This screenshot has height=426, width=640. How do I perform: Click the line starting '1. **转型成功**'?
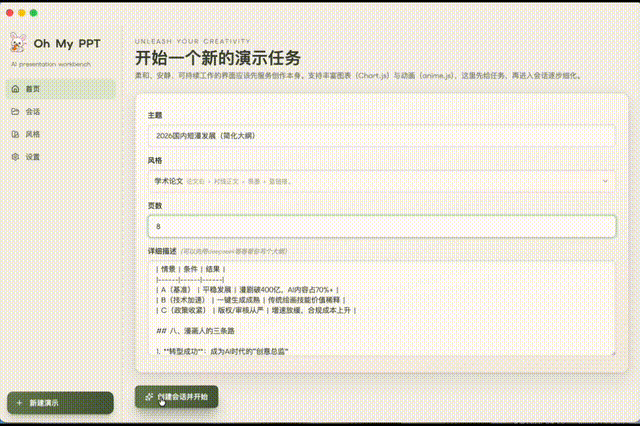tap(222, 351)
